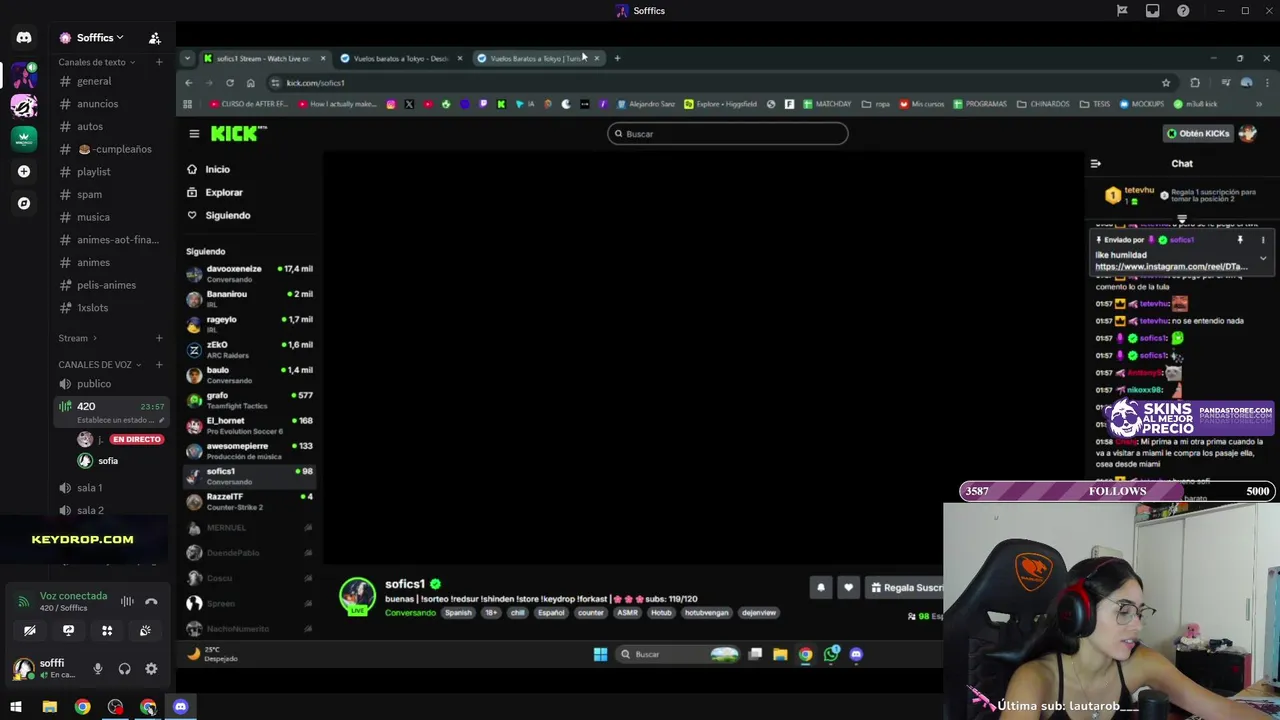Open a new browser tab
The width and height of the screenshot is (1280, 720).
point(617,58)
